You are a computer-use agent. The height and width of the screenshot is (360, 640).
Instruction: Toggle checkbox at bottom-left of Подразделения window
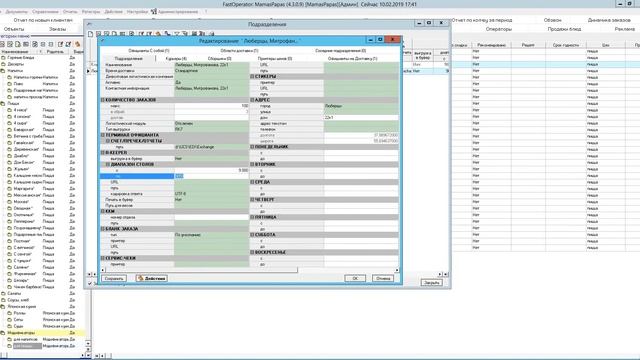coord(90,283)
